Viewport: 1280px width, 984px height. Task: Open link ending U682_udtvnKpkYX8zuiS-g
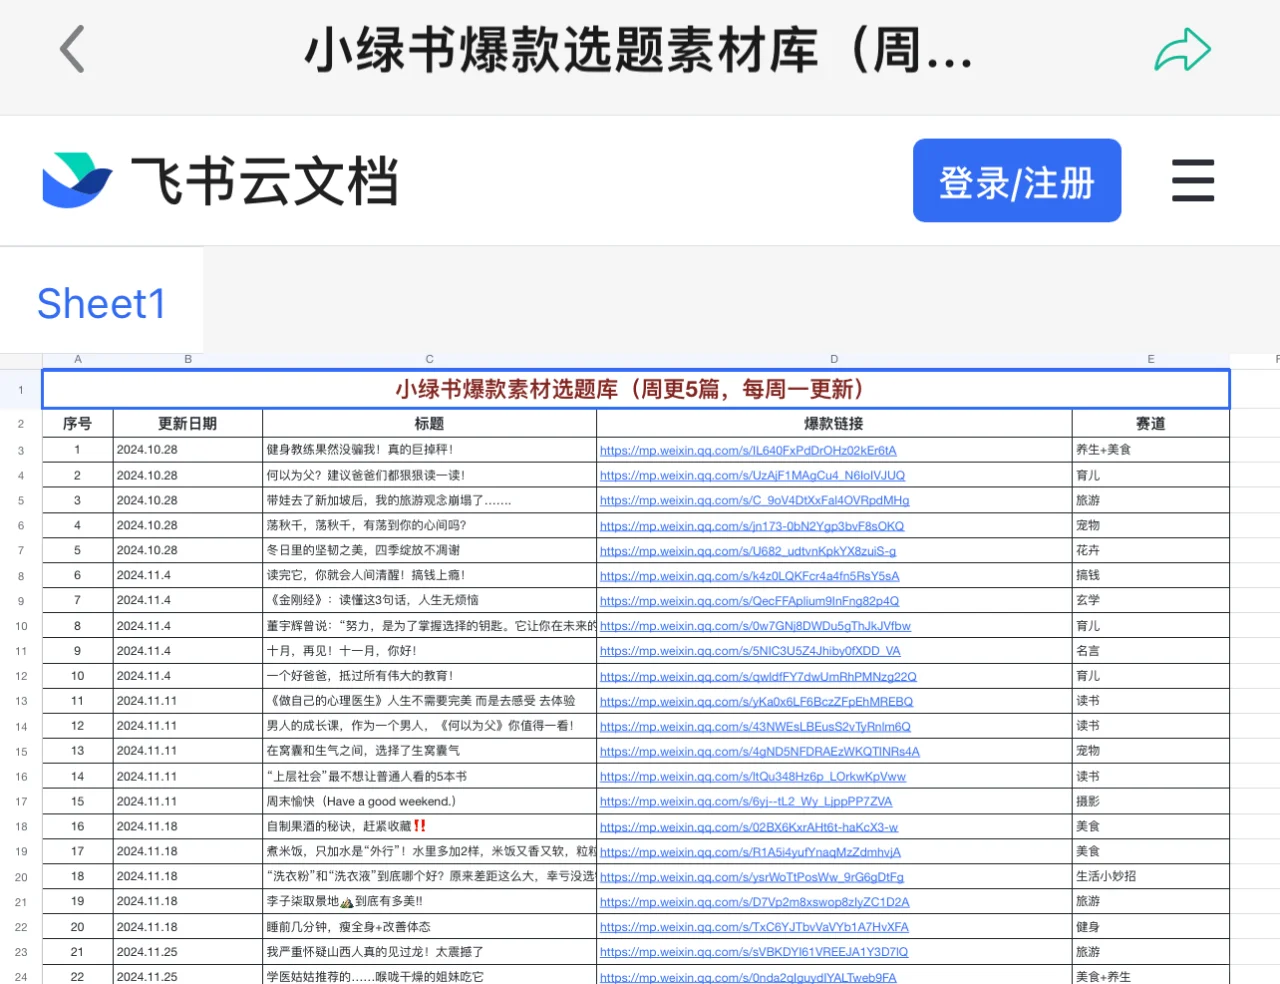(x=748, y=551)
